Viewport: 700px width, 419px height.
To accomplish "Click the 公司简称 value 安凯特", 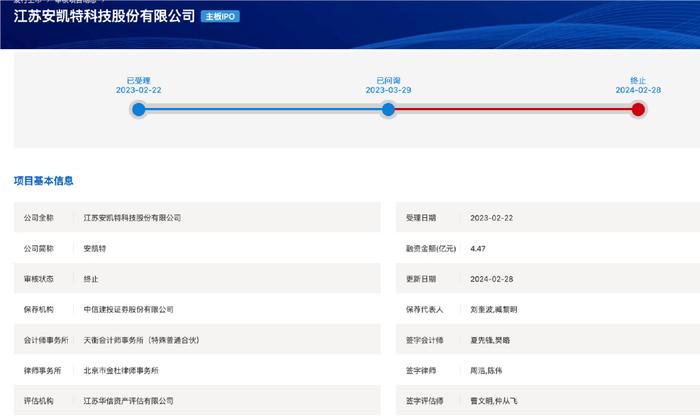I will click(95, 249).
